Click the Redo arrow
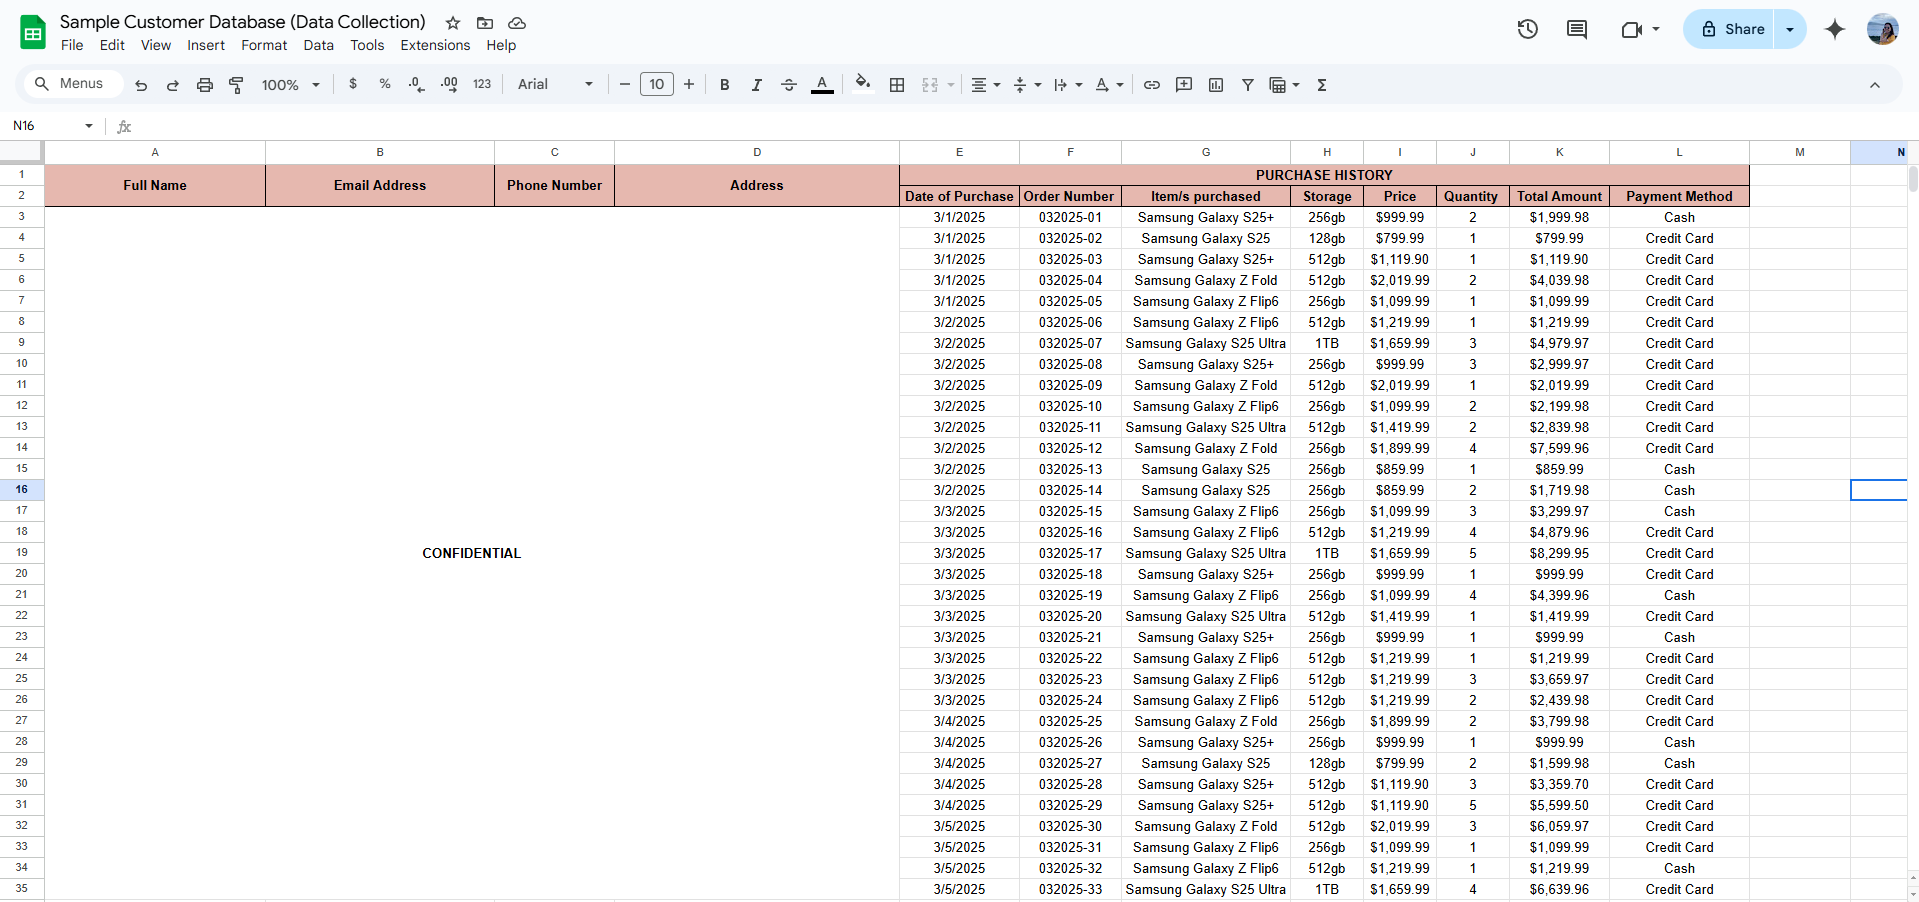Viewport: 1919px width, 902px height. (173, 85)
